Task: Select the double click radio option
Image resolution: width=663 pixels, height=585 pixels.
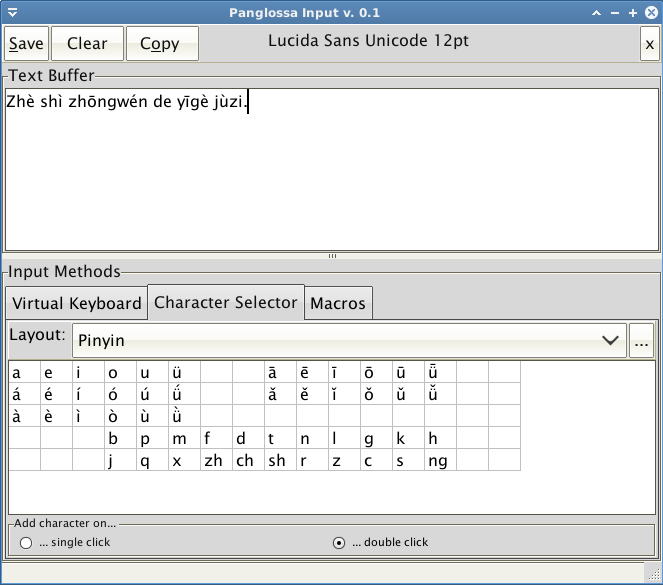Action: (x=339, y=542)
